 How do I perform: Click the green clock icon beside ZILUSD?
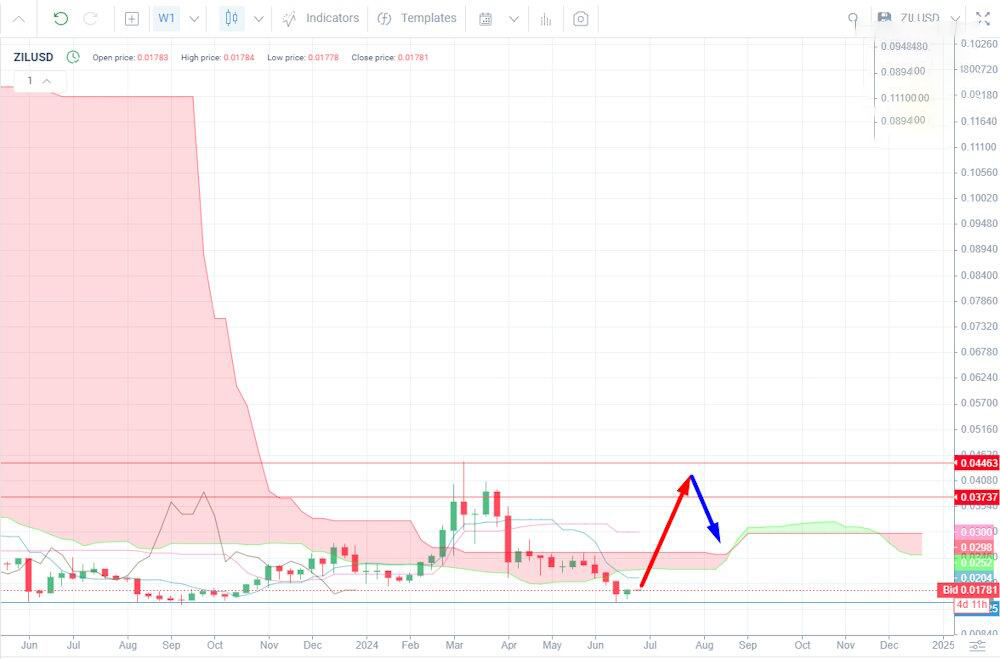73,57
